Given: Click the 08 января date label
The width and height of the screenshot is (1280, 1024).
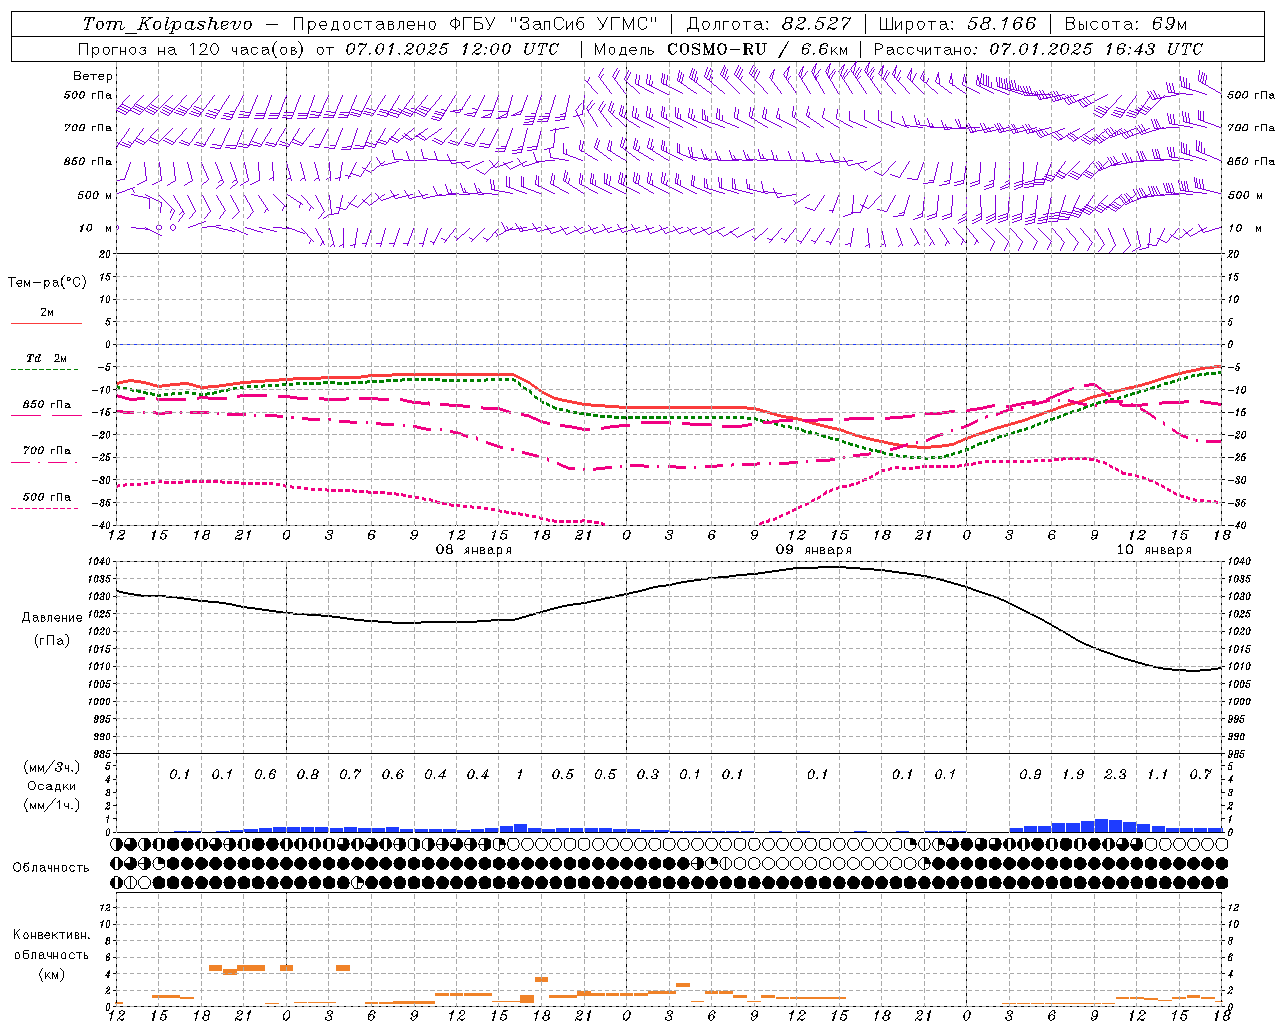Looking at the screenshot, I should tap(473, 550).
